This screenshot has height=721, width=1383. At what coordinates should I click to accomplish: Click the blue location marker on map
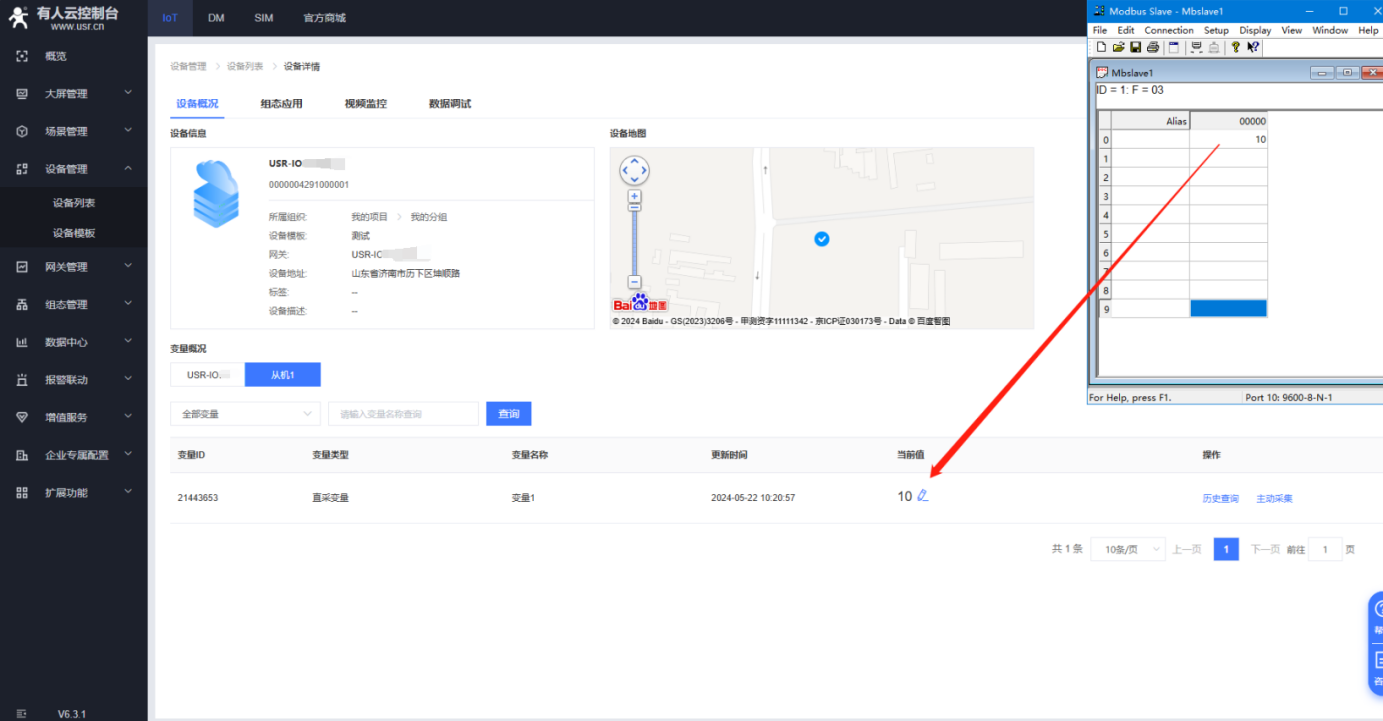tap(821, 239)
